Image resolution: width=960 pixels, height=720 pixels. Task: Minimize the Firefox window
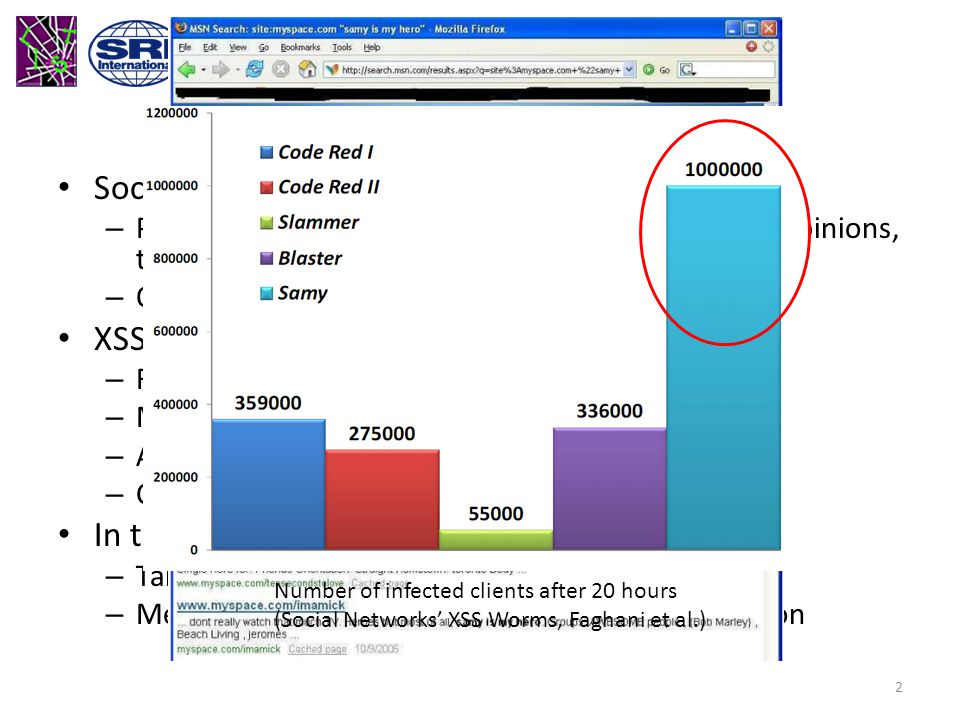(x=733, y=28)
